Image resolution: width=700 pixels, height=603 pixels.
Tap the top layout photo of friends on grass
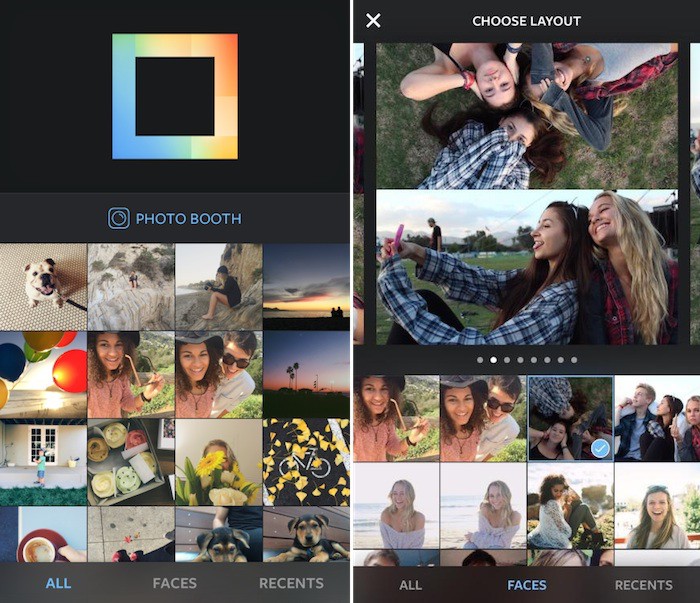527,116
